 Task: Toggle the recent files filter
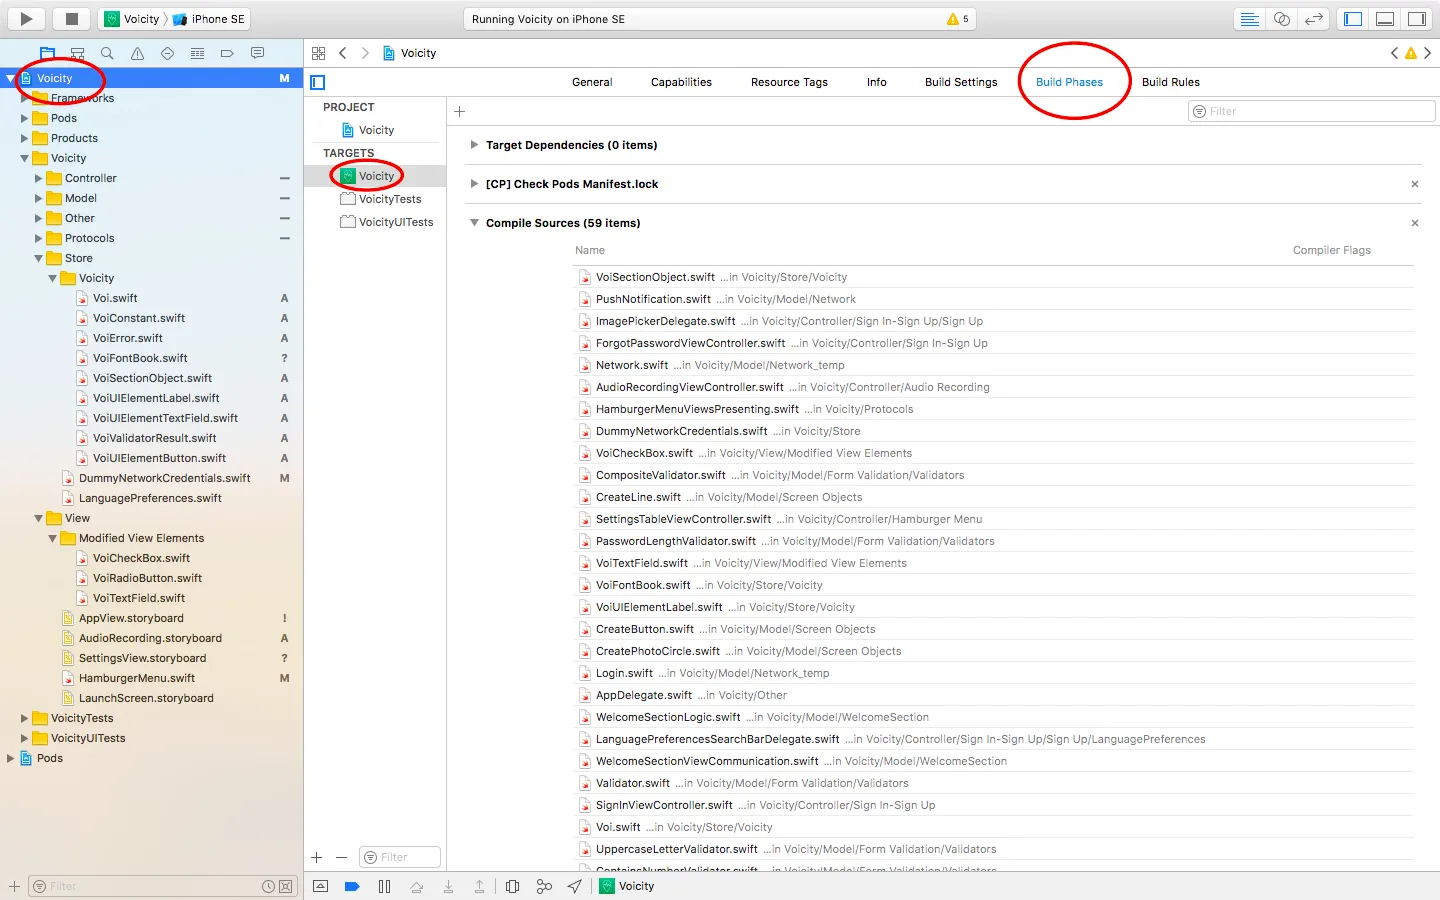click(268, 886)
